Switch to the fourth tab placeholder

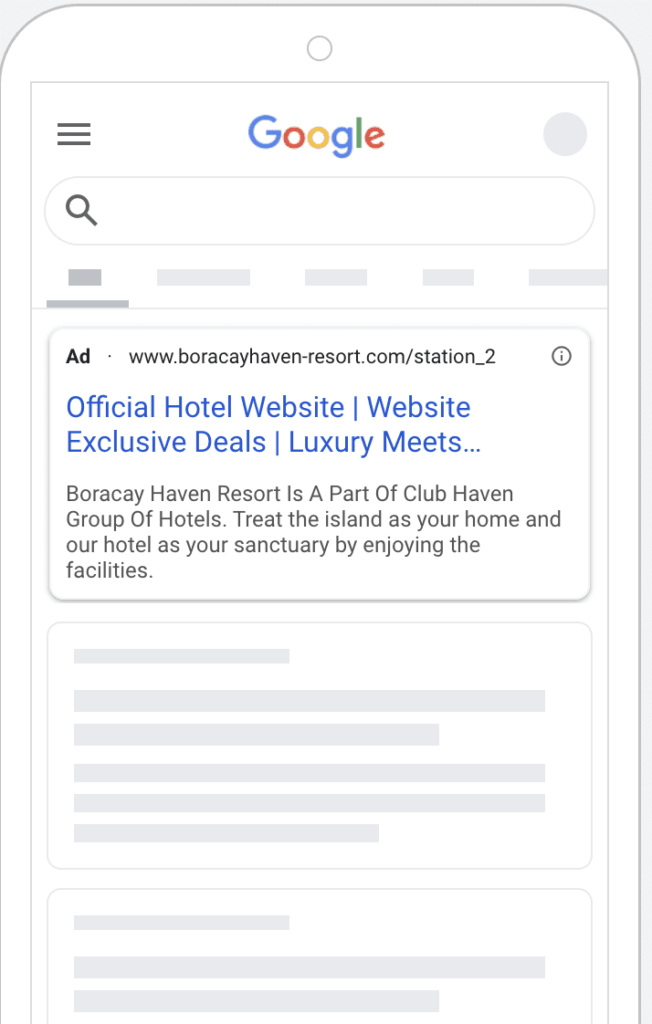pos(448,278)
